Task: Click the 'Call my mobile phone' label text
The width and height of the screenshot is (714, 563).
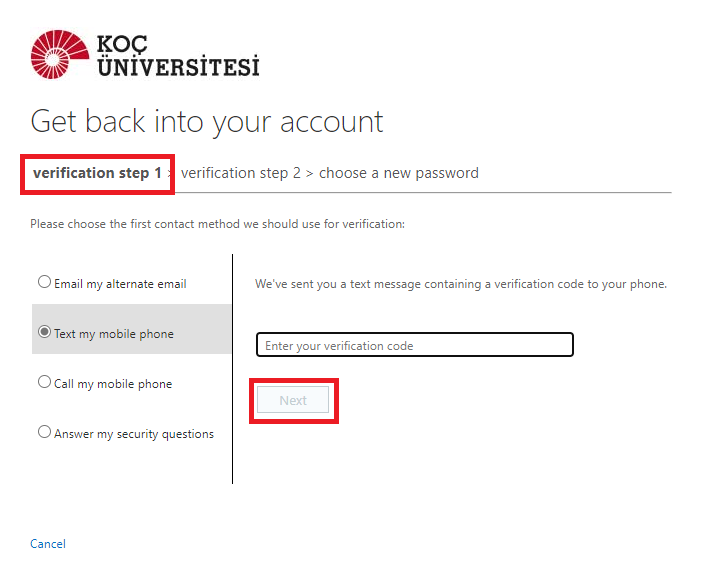Action: point(113,384)
